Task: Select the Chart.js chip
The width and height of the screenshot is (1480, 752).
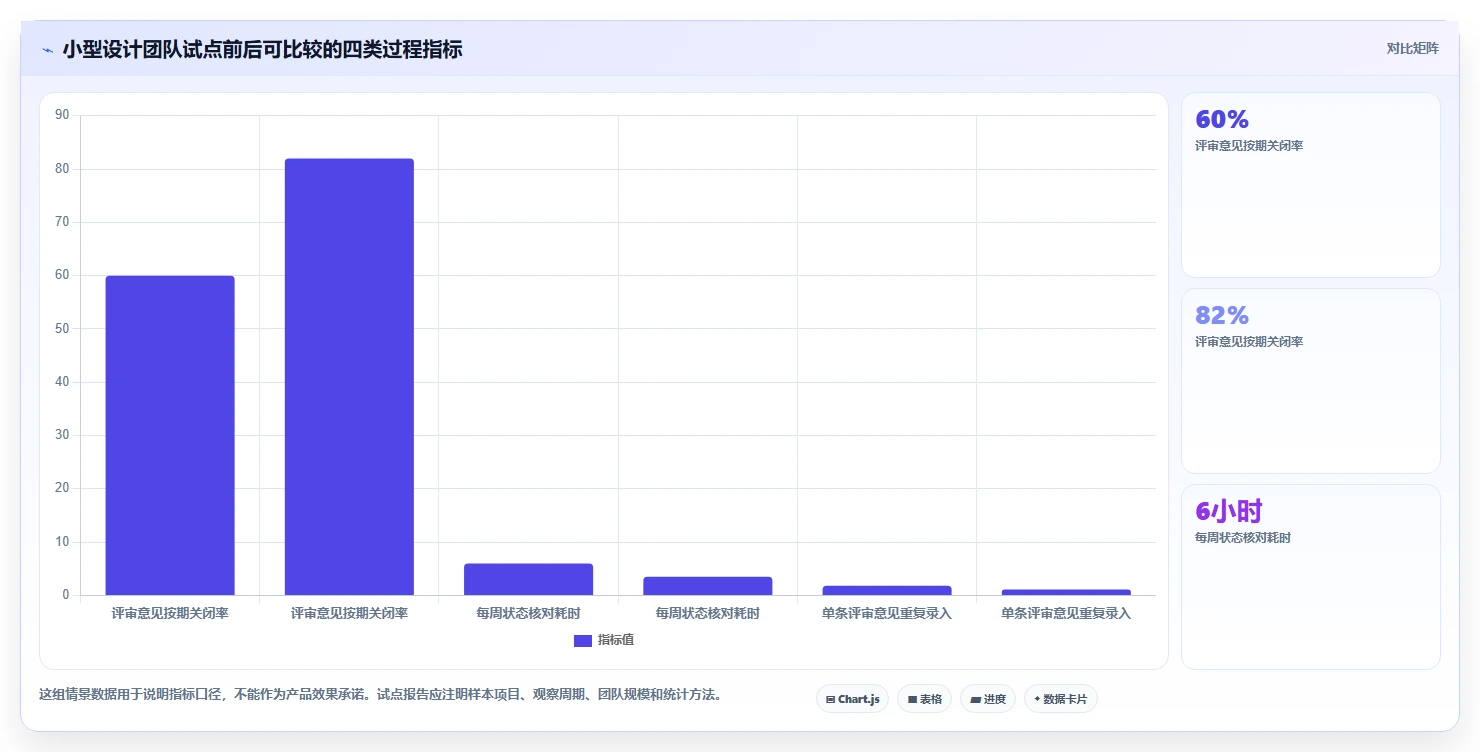Action: [x=852, y=699]
